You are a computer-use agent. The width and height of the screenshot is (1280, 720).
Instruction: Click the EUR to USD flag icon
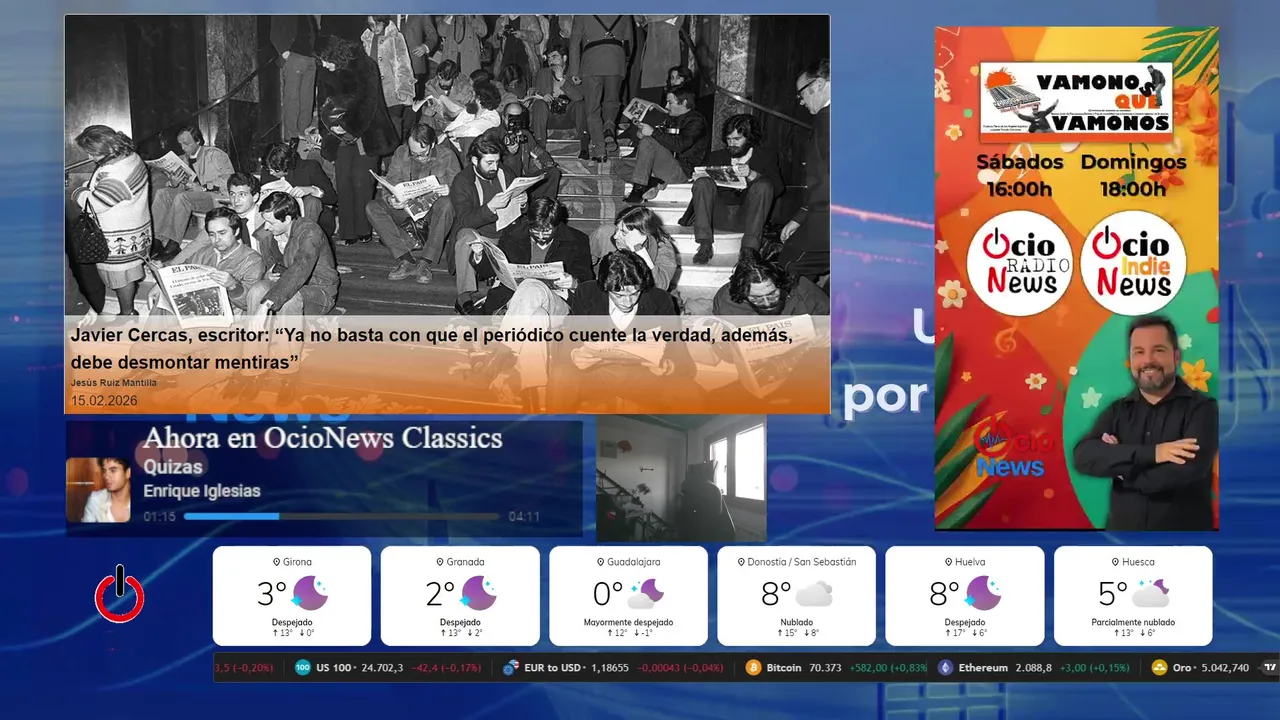(511, 667)
